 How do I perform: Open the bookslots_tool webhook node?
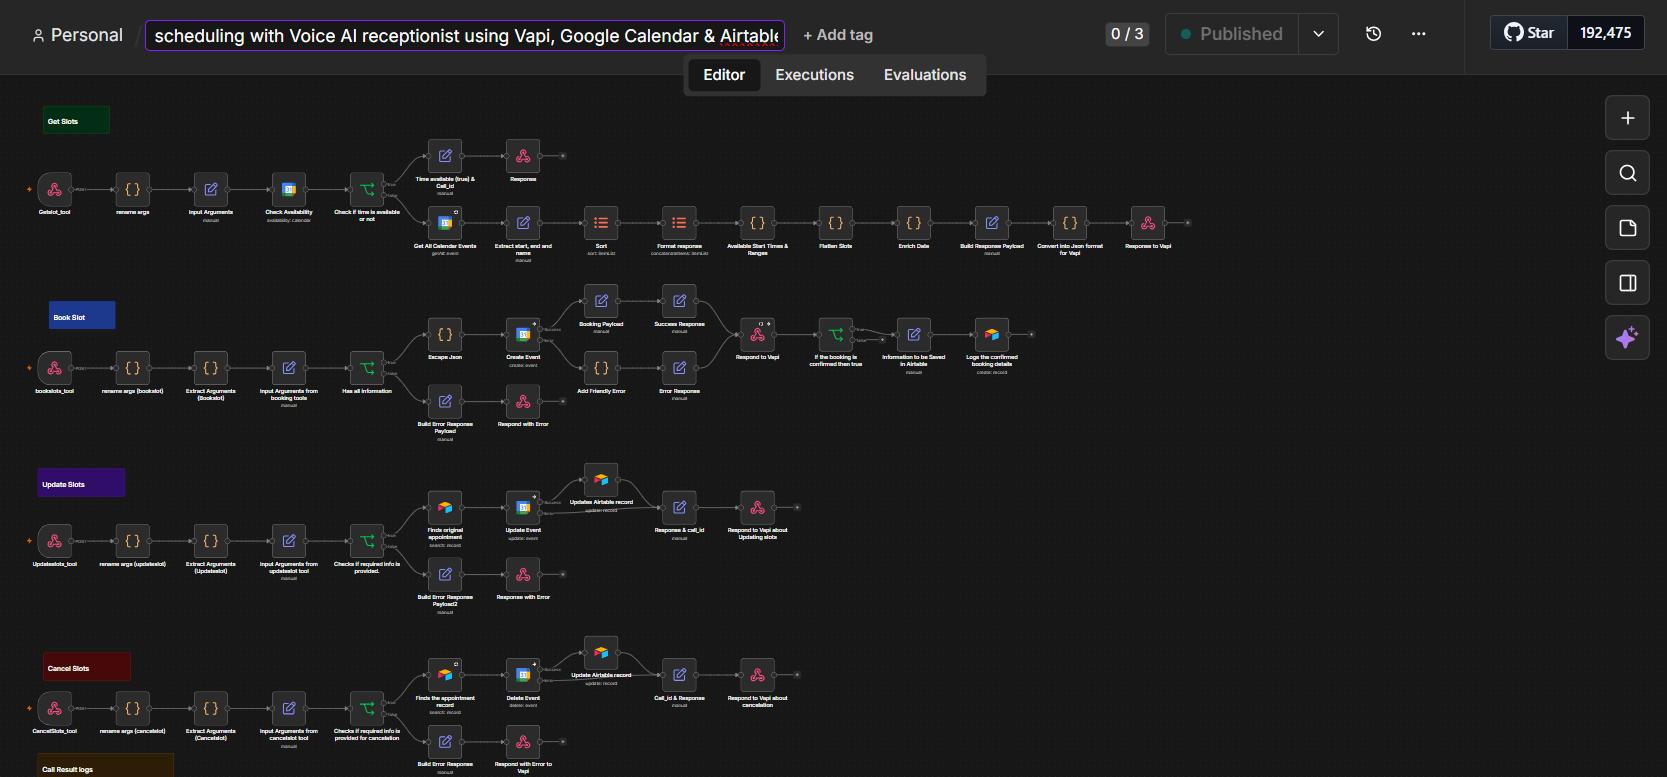pyautogui.click(x=54, y=368)
